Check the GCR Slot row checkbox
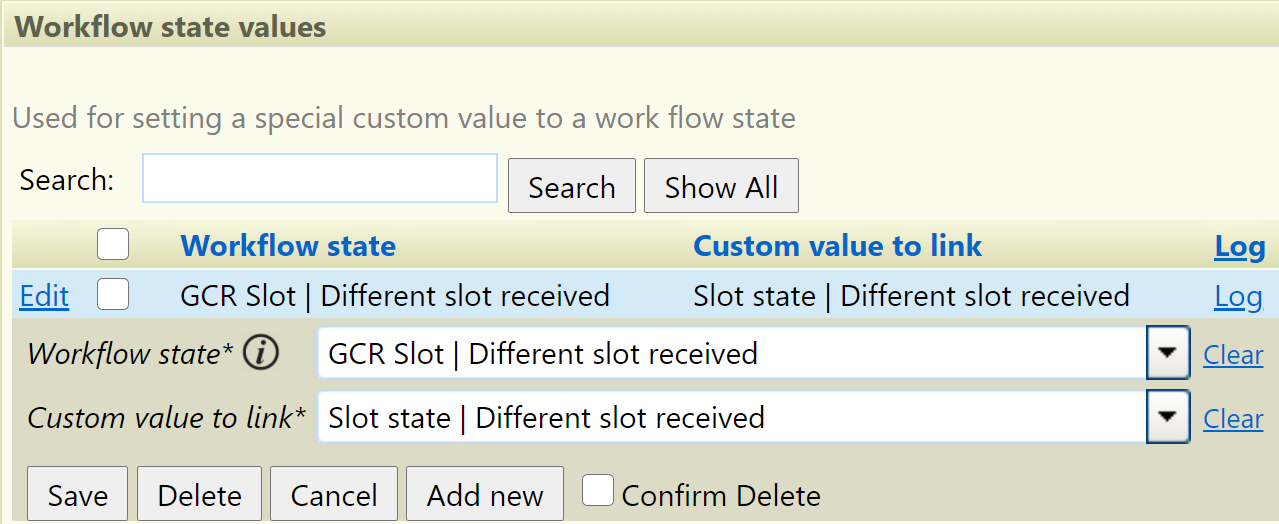The width and height of the screenshot is (1279, 524). coord(113,294)
